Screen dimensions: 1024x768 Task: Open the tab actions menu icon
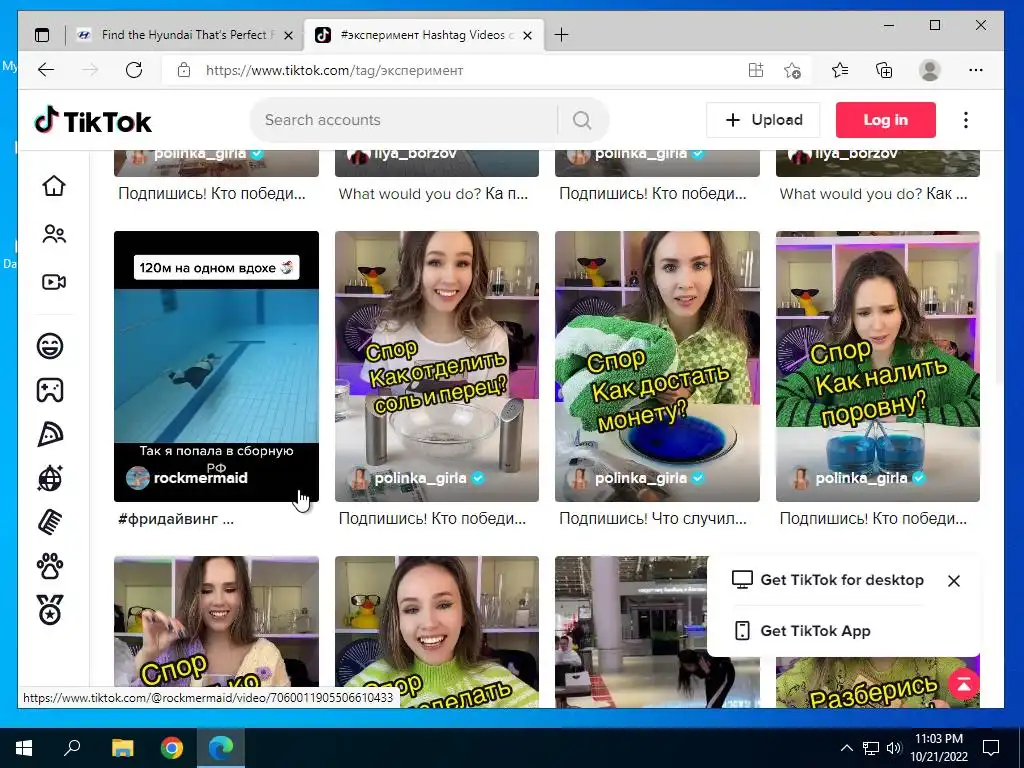(42, 35)
